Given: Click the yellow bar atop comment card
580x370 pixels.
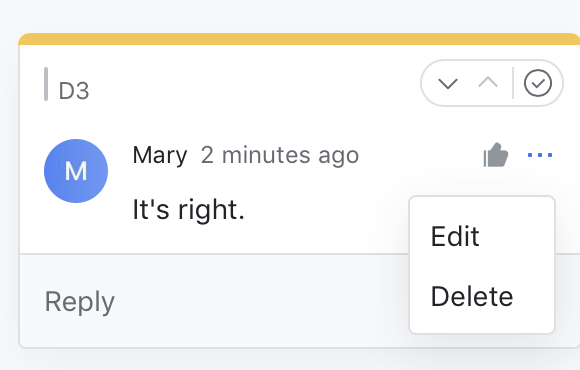Looking at the screenshot, I should [299, 39].
